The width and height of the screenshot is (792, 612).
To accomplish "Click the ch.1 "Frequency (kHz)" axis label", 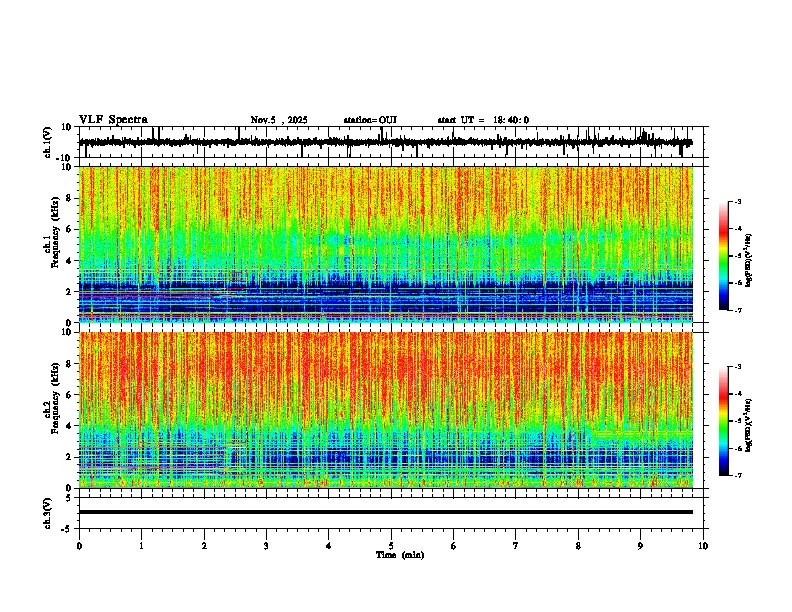I will tap(56, 232).
